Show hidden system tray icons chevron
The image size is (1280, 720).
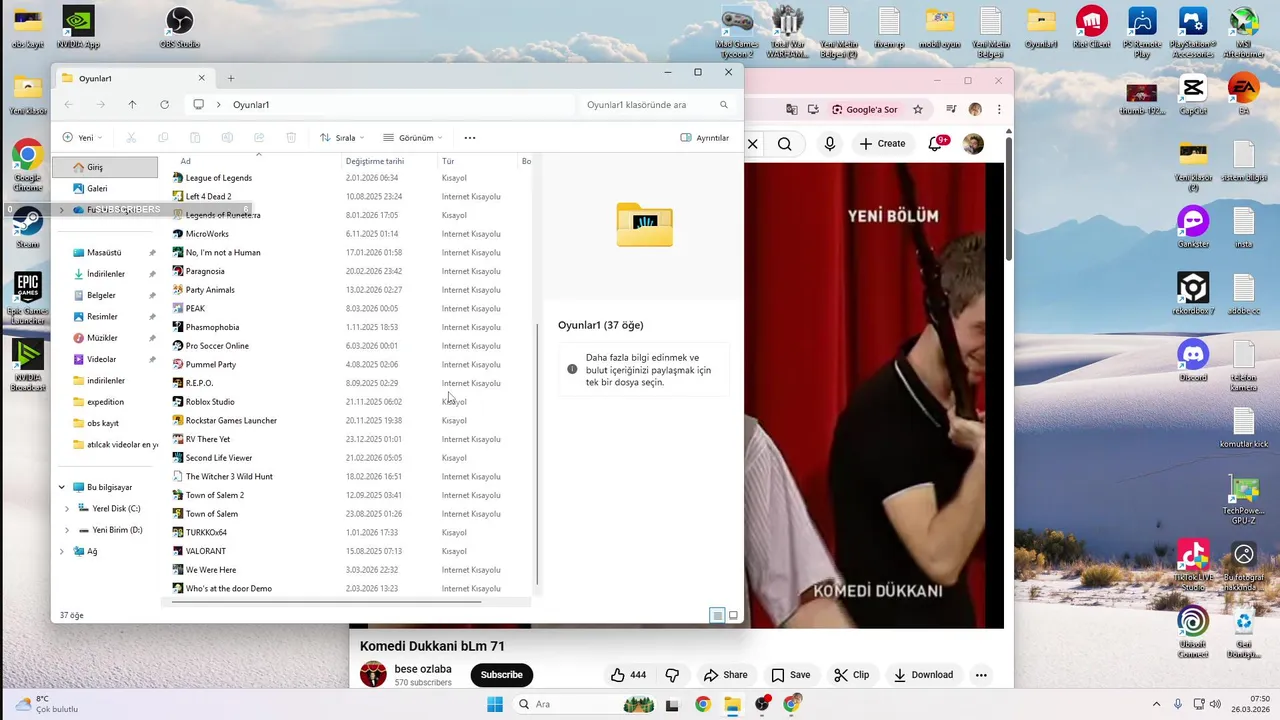pos(1157,704)
